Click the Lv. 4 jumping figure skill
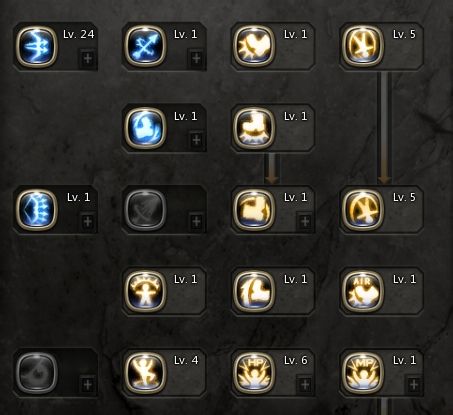The image size is (453, 415). click(145, 373)
